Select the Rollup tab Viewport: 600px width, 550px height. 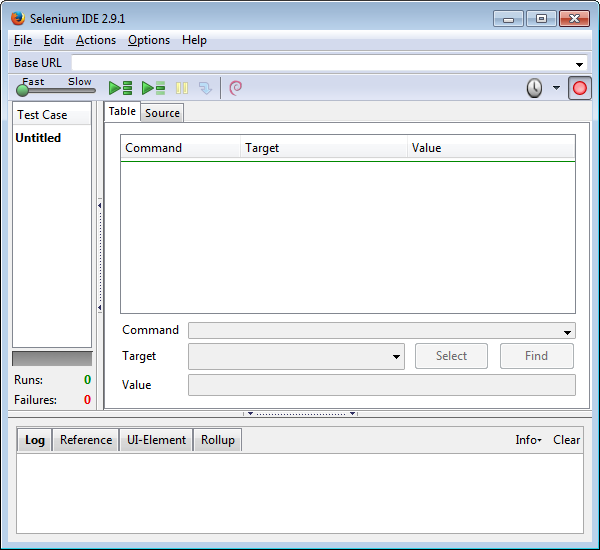click(x=218, y=440)
